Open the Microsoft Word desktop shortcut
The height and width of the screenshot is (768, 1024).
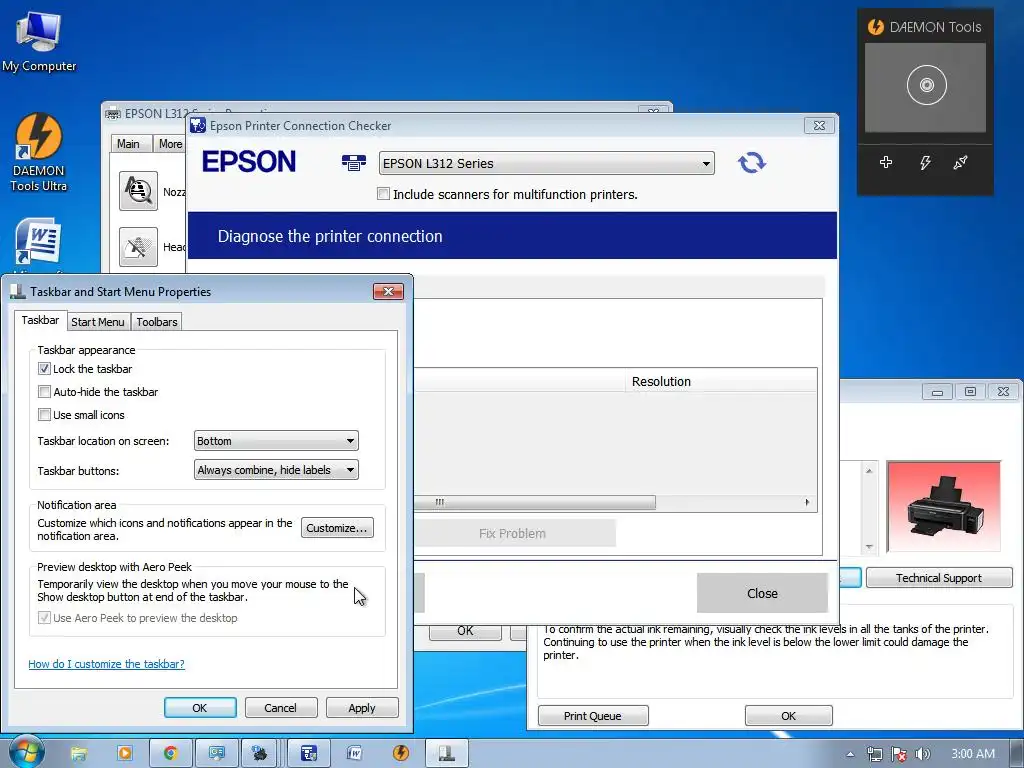39,244
